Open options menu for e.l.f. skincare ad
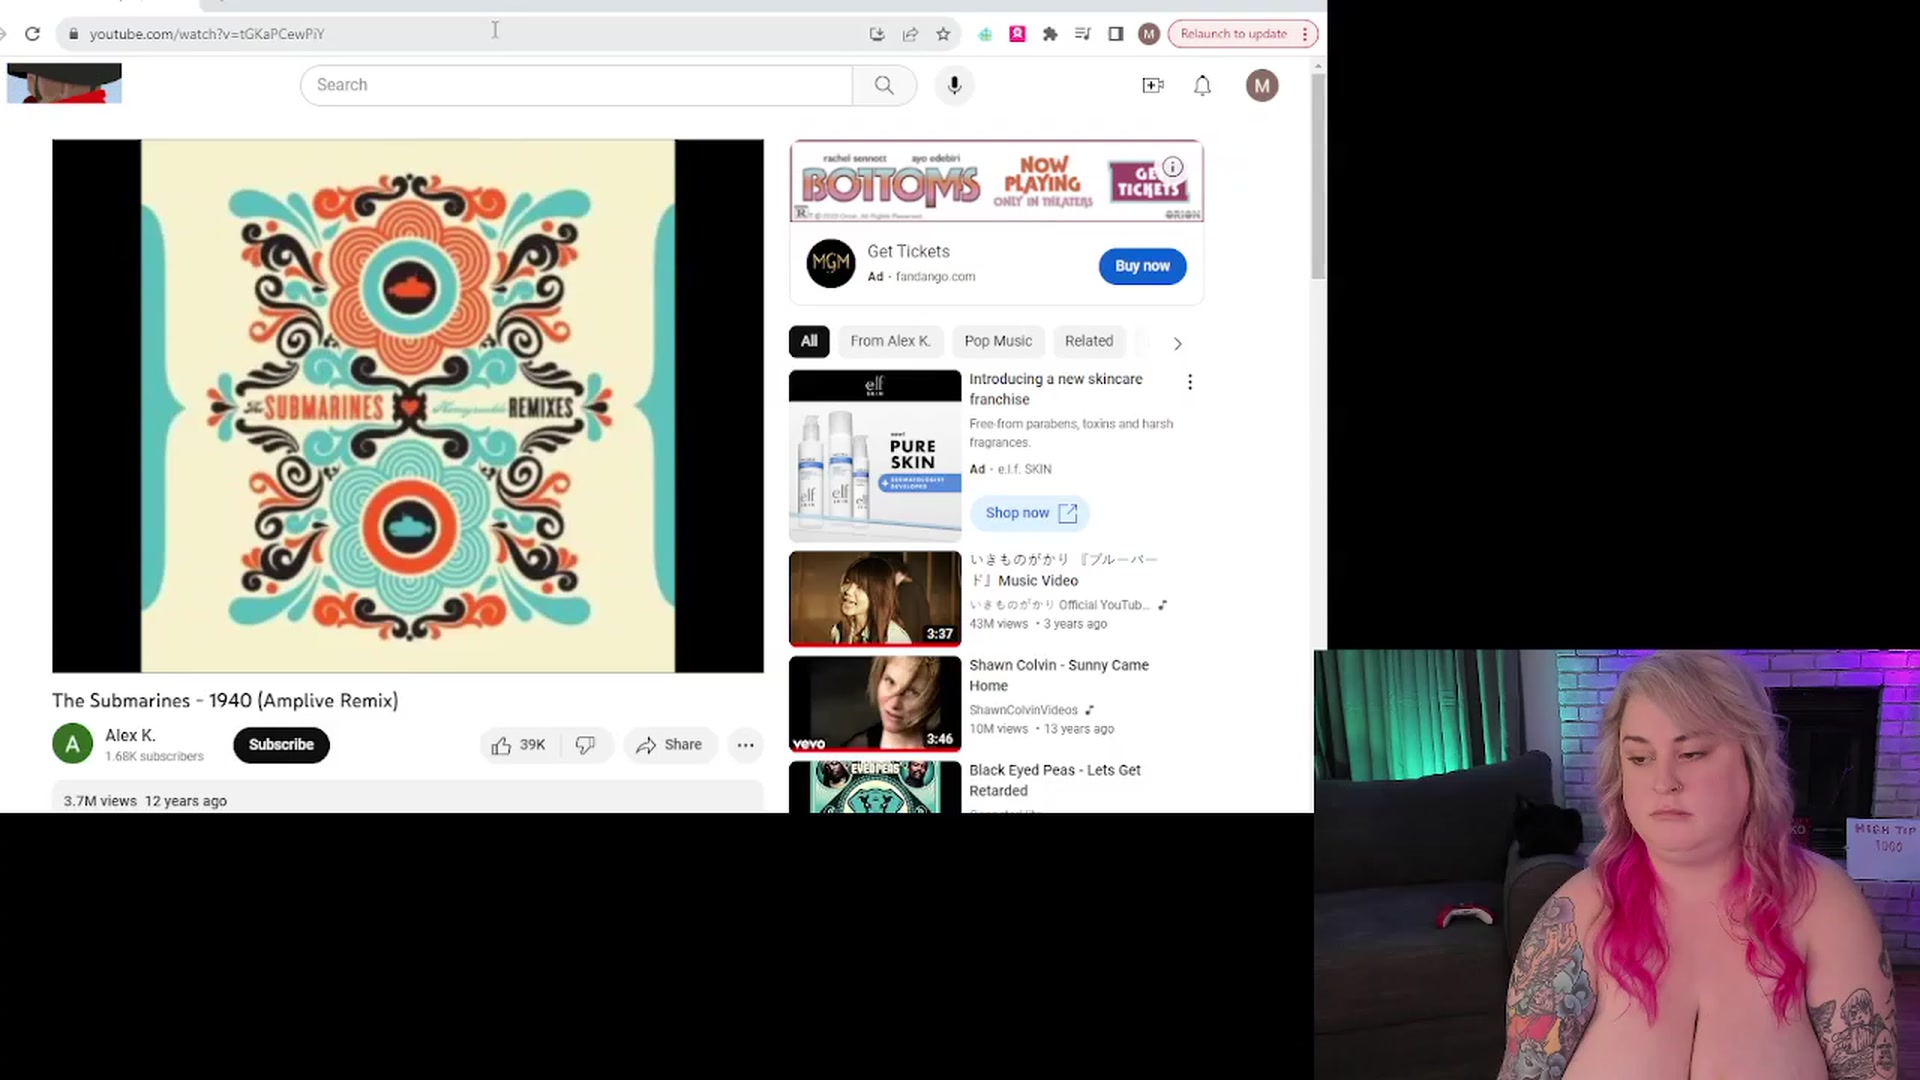The height and width of the screenshot is (1080, 1920). pyautogui.click(x=1190, y=382)
